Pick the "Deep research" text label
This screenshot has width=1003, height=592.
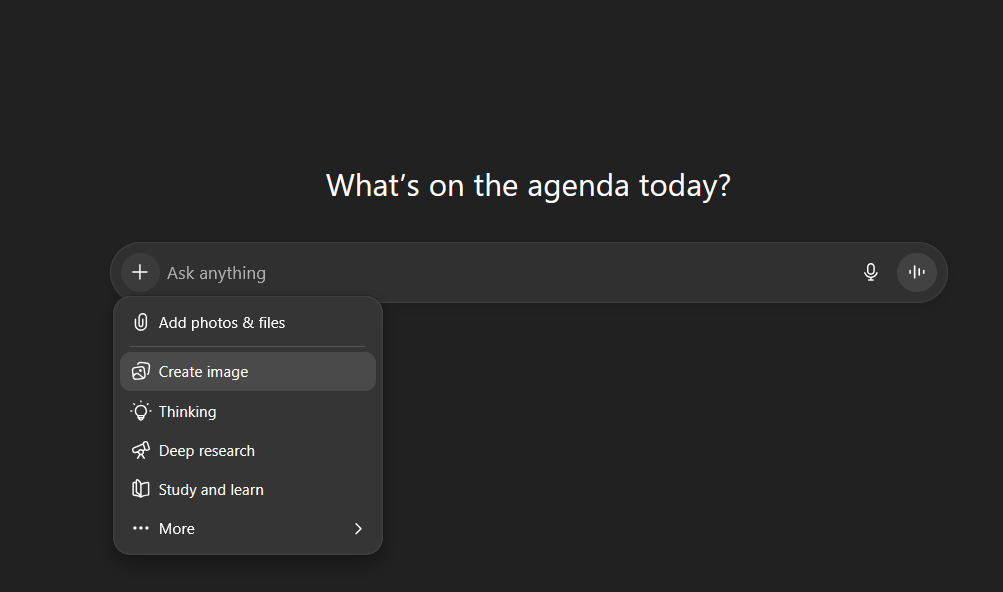[206, 451]
